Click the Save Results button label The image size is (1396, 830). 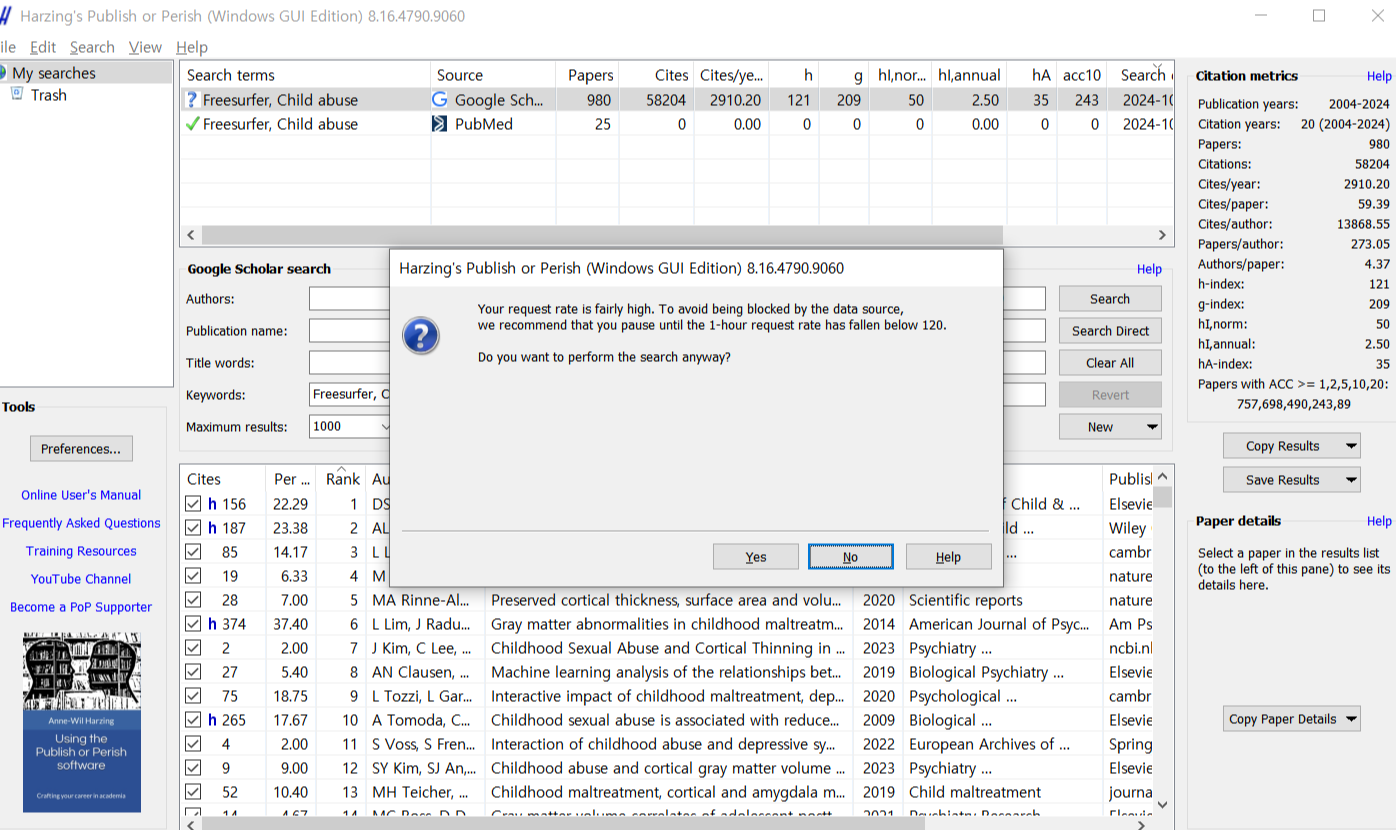1283,480
